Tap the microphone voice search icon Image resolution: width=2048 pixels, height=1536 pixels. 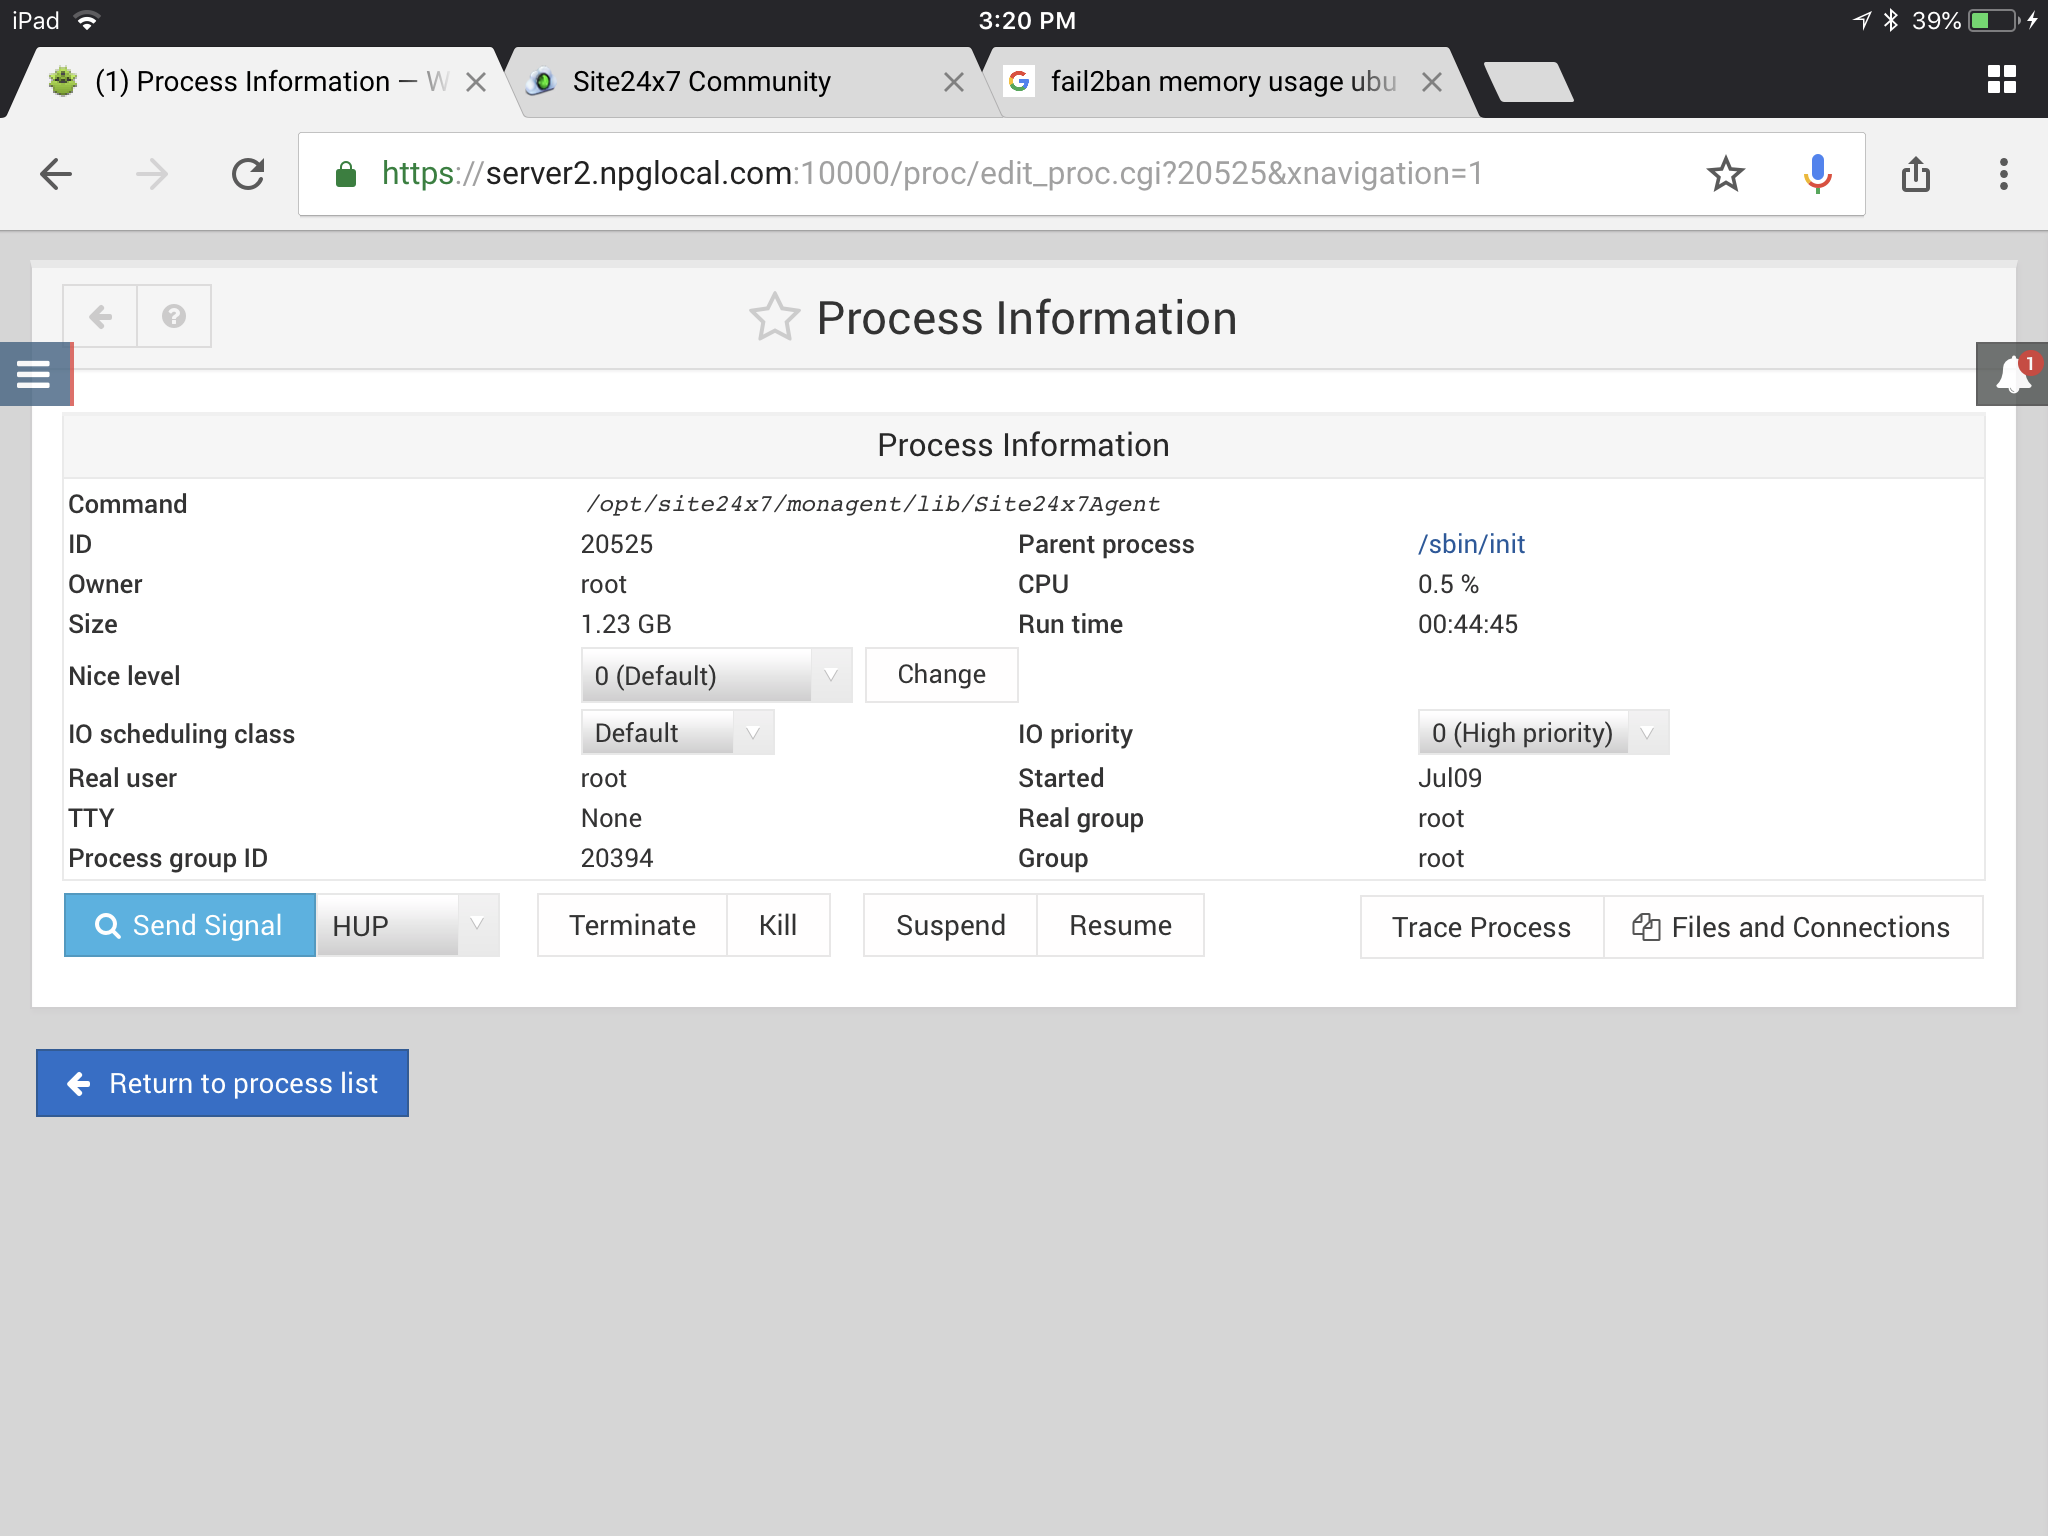1817,174
